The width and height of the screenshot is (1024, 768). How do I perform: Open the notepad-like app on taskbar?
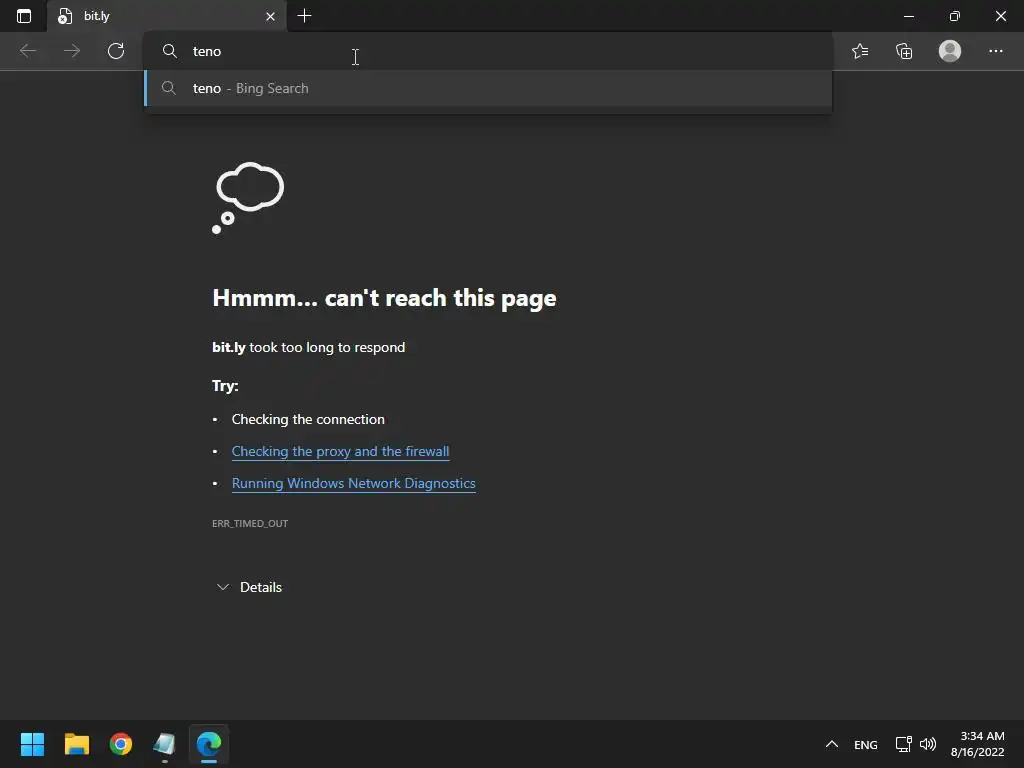(165, 744)
